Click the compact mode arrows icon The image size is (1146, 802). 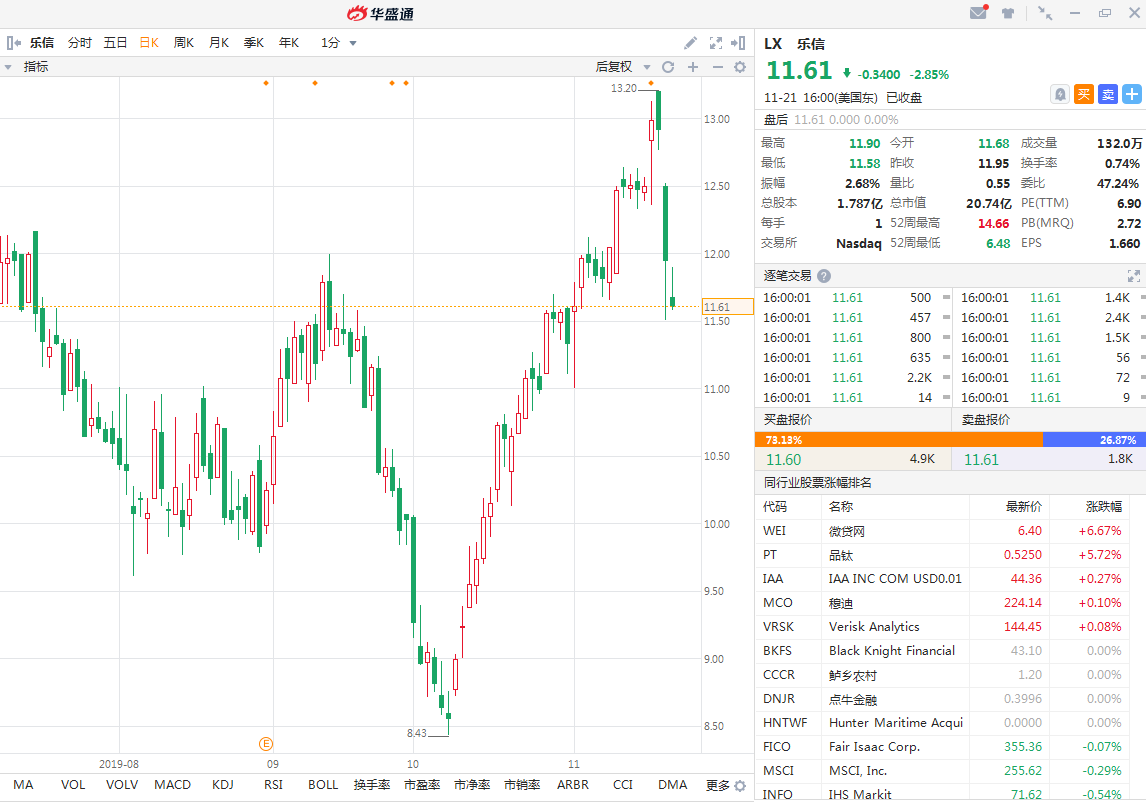click(x=1045, y=13)
